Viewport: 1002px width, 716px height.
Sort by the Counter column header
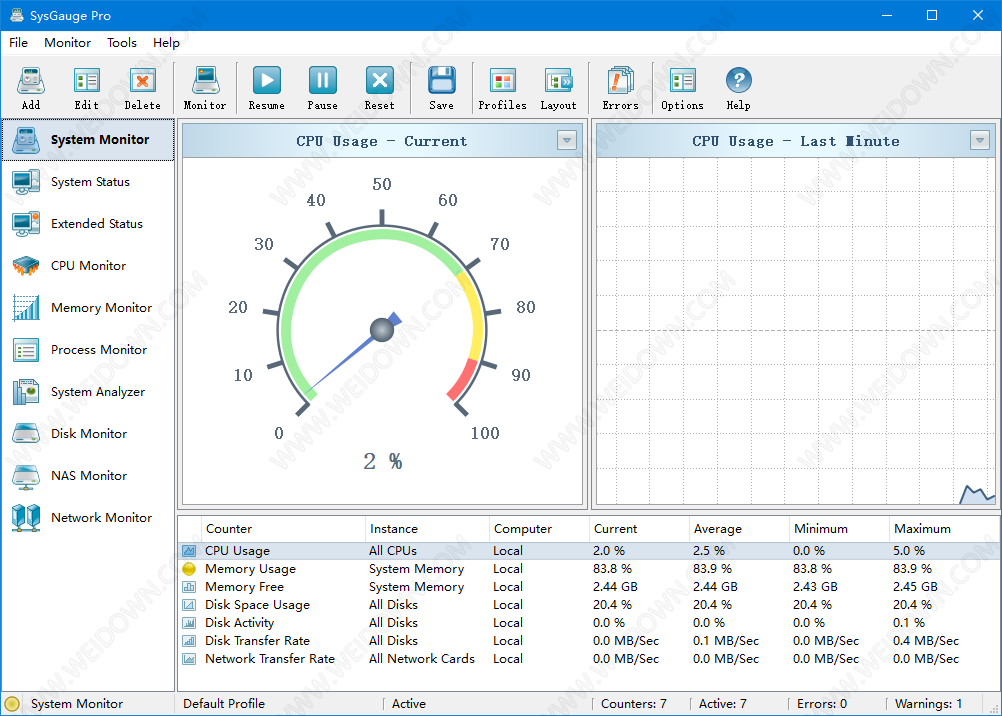pyautogui.click(x=283, y=529)
